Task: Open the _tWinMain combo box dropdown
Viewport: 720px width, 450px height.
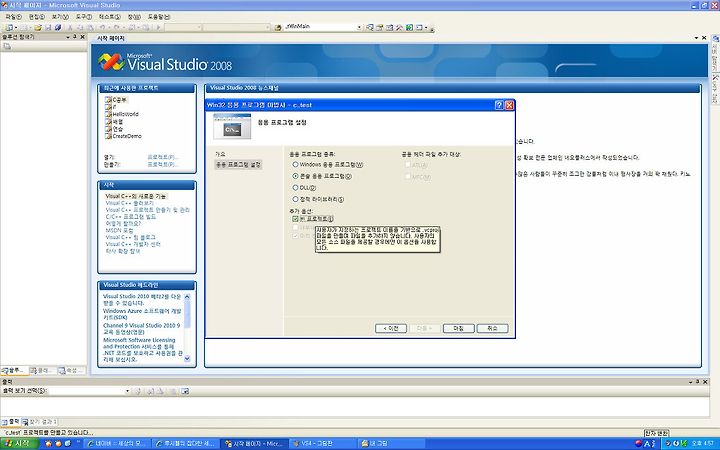Action: click(x=359, y=28)
